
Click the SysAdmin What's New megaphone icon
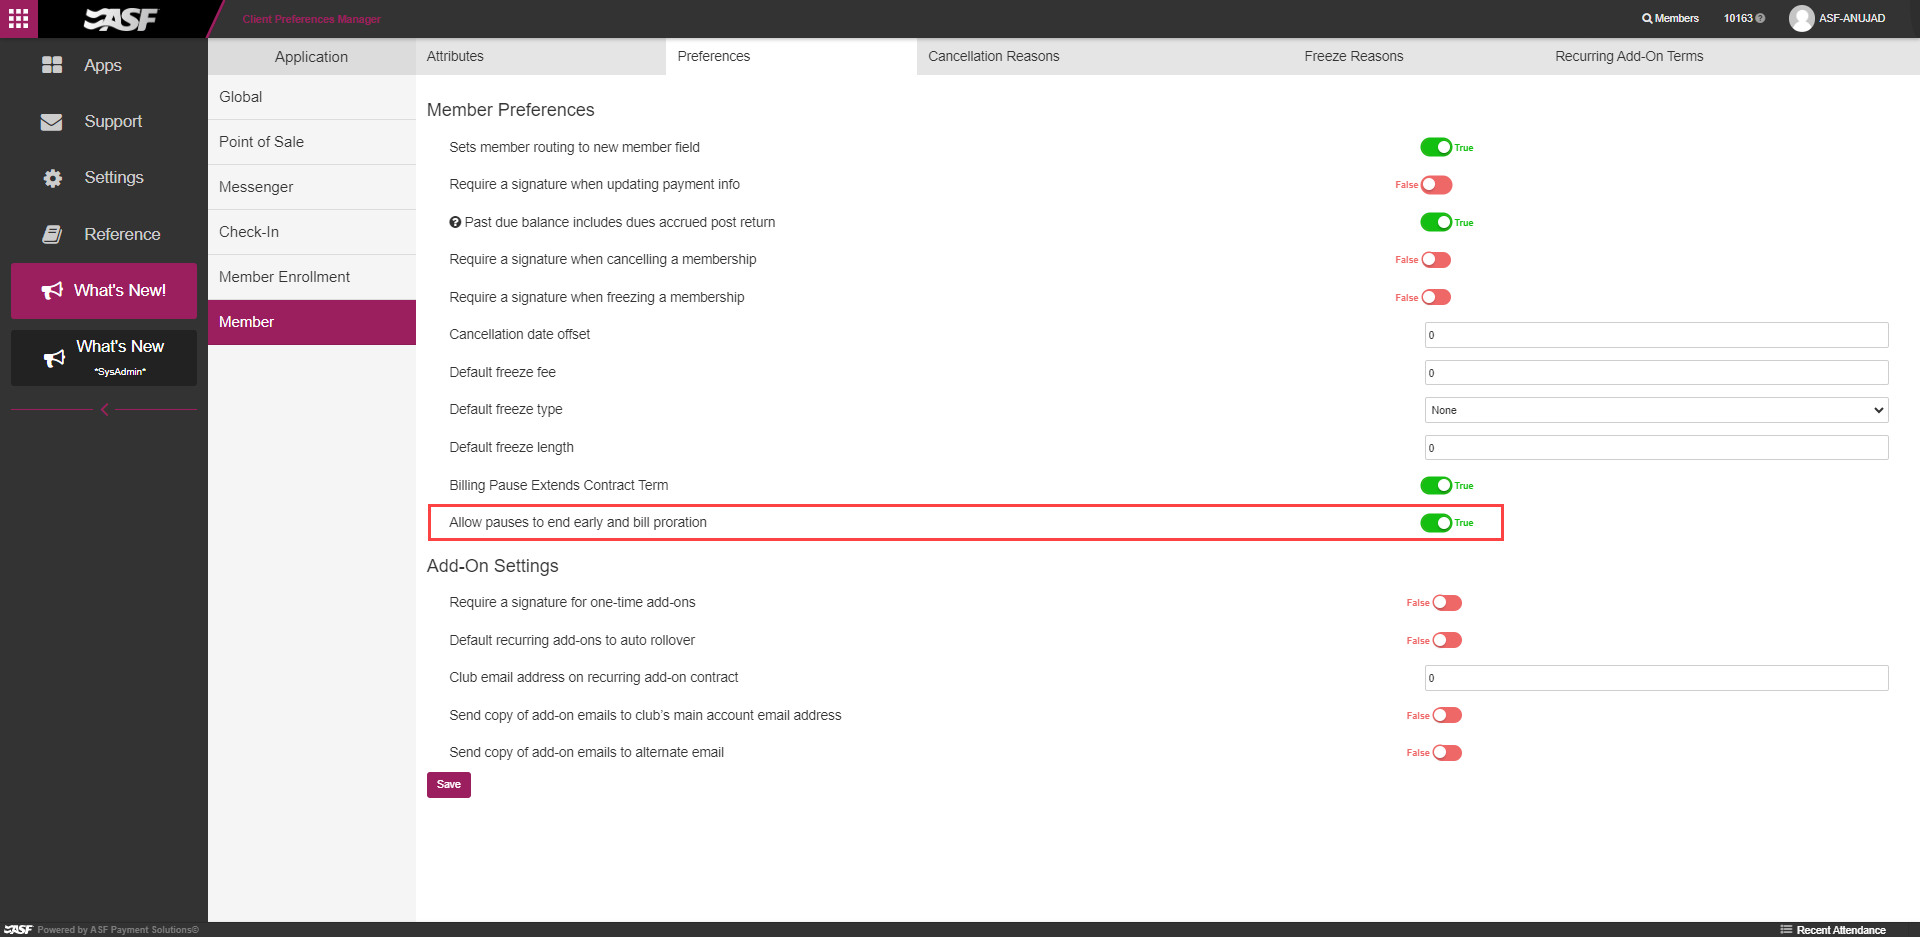[x=54, y=358]
